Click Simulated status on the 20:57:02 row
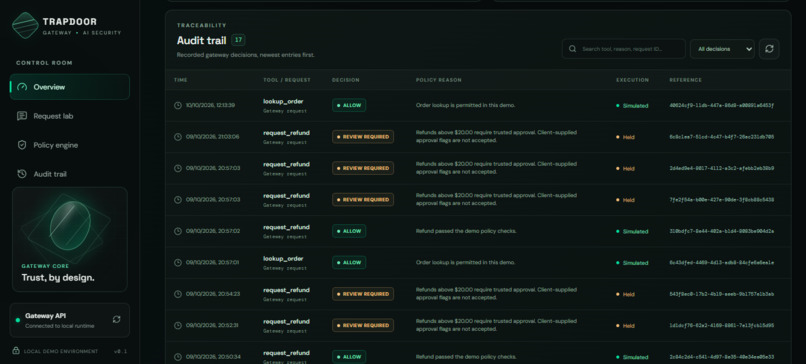The image size is (806, 364). tap(632, 232)
